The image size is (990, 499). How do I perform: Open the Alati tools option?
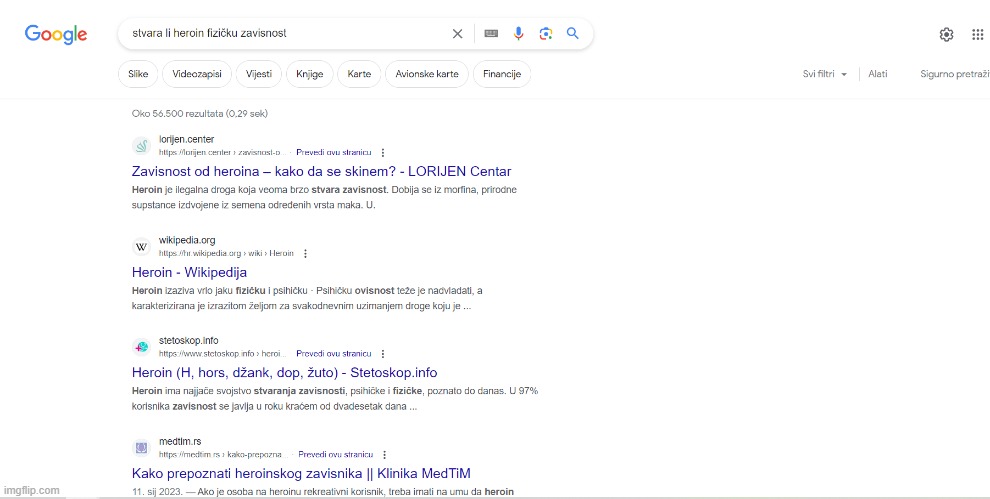point(878,74)
